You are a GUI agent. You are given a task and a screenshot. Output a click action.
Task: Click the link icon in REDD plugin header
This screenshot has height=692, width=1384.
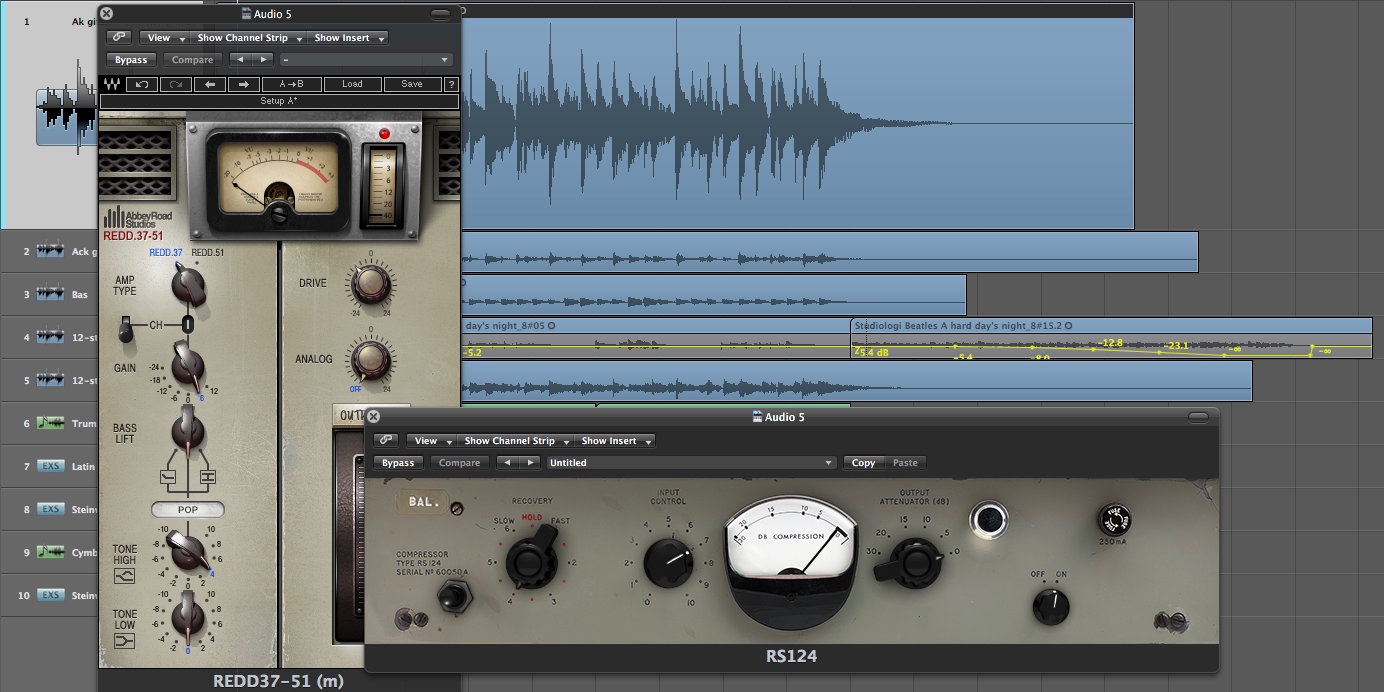tap(120, 38)
